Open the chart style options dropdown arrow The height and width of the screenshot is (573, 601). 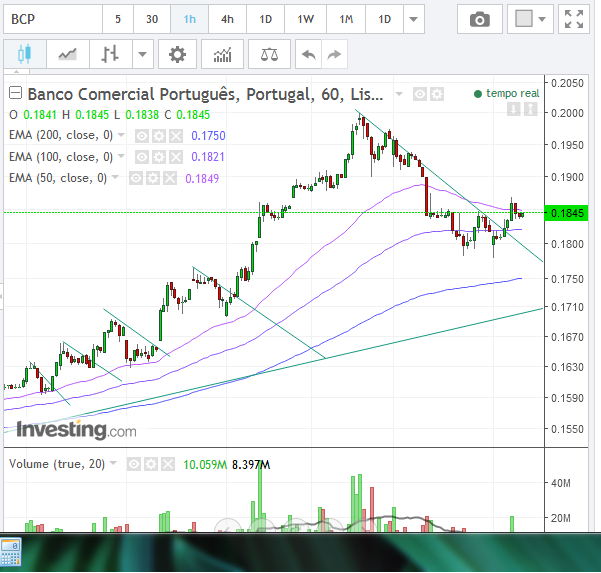coord(144,55)
